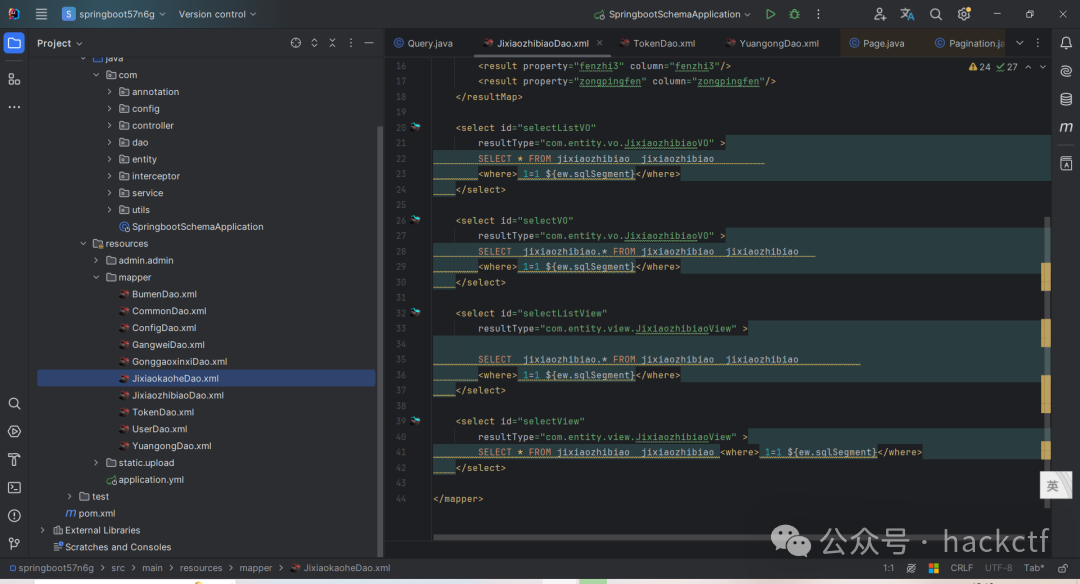Open IDE settings gear icon

(x=964, y=14)
